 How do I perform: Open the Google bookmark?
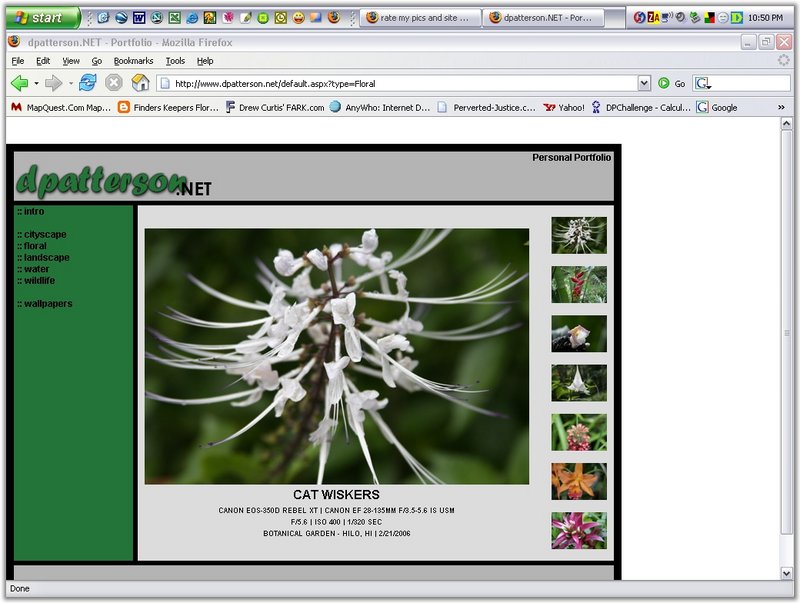(x=717, y=108)
